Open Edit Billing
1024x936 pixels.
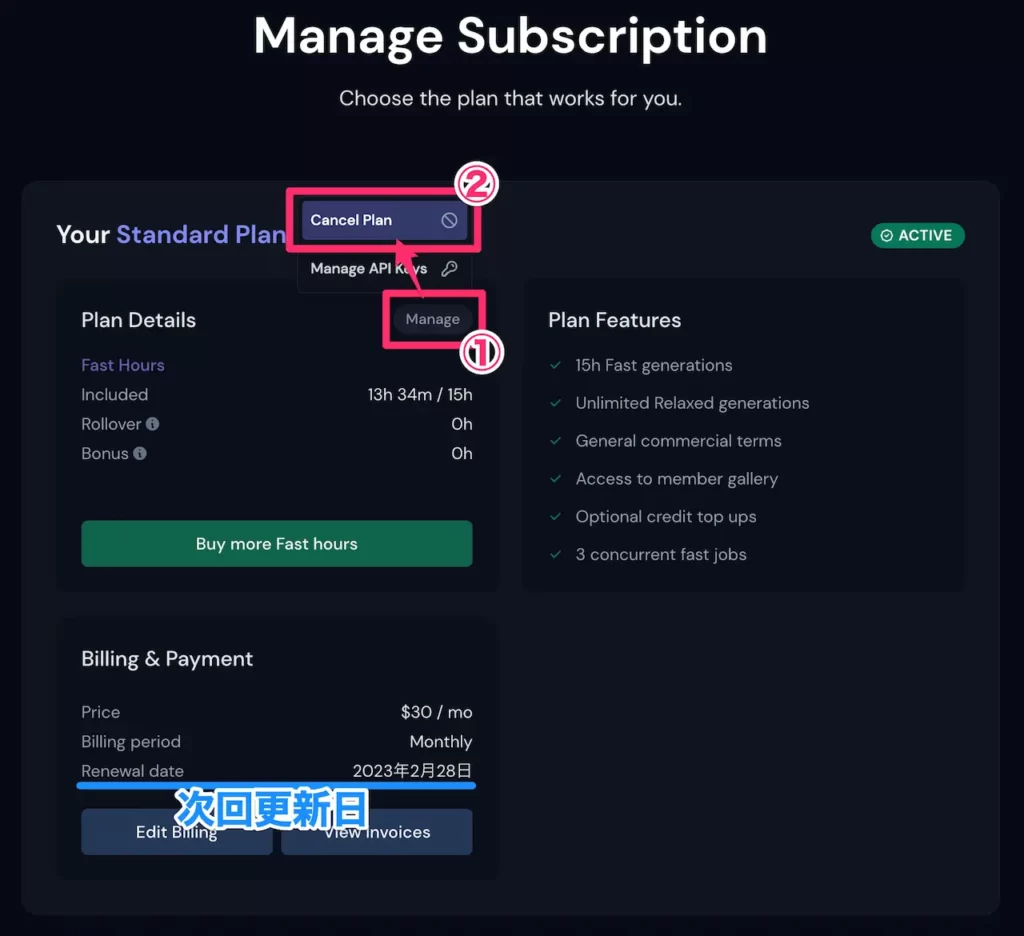(x=176, y=831)
